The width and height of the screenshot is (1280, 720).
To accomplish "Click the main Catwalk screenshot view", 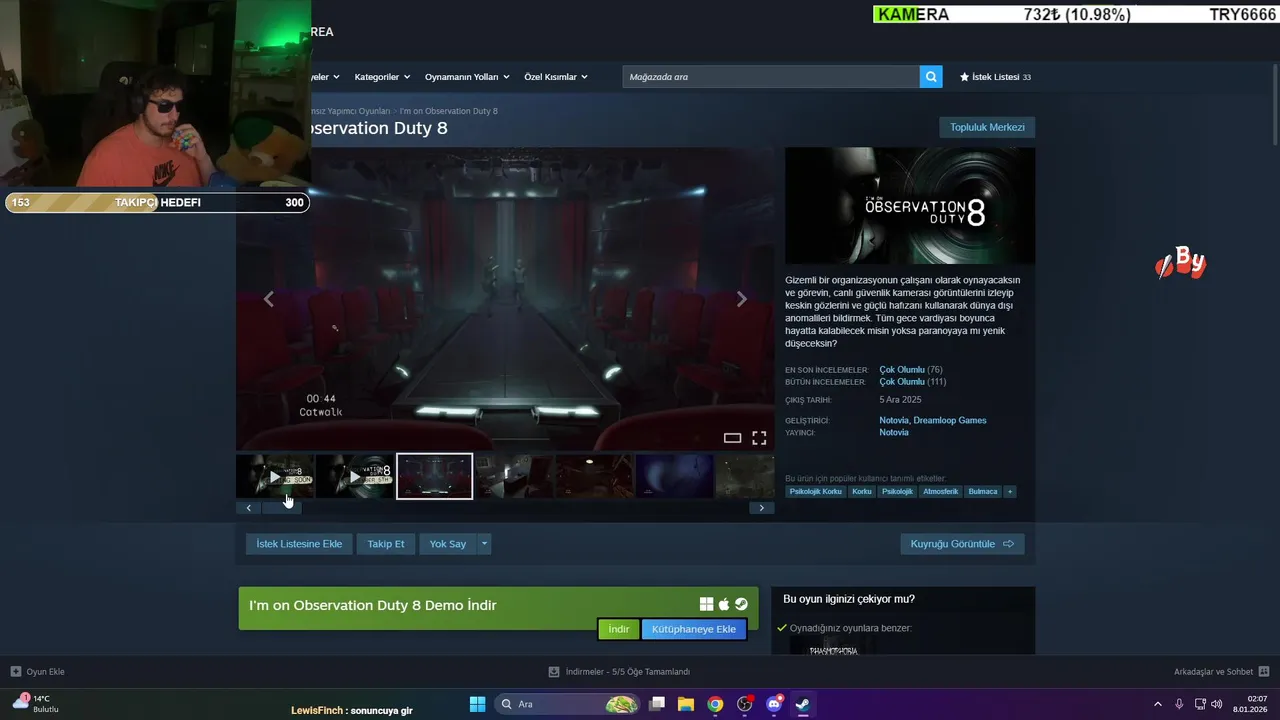I will (505, 299).
